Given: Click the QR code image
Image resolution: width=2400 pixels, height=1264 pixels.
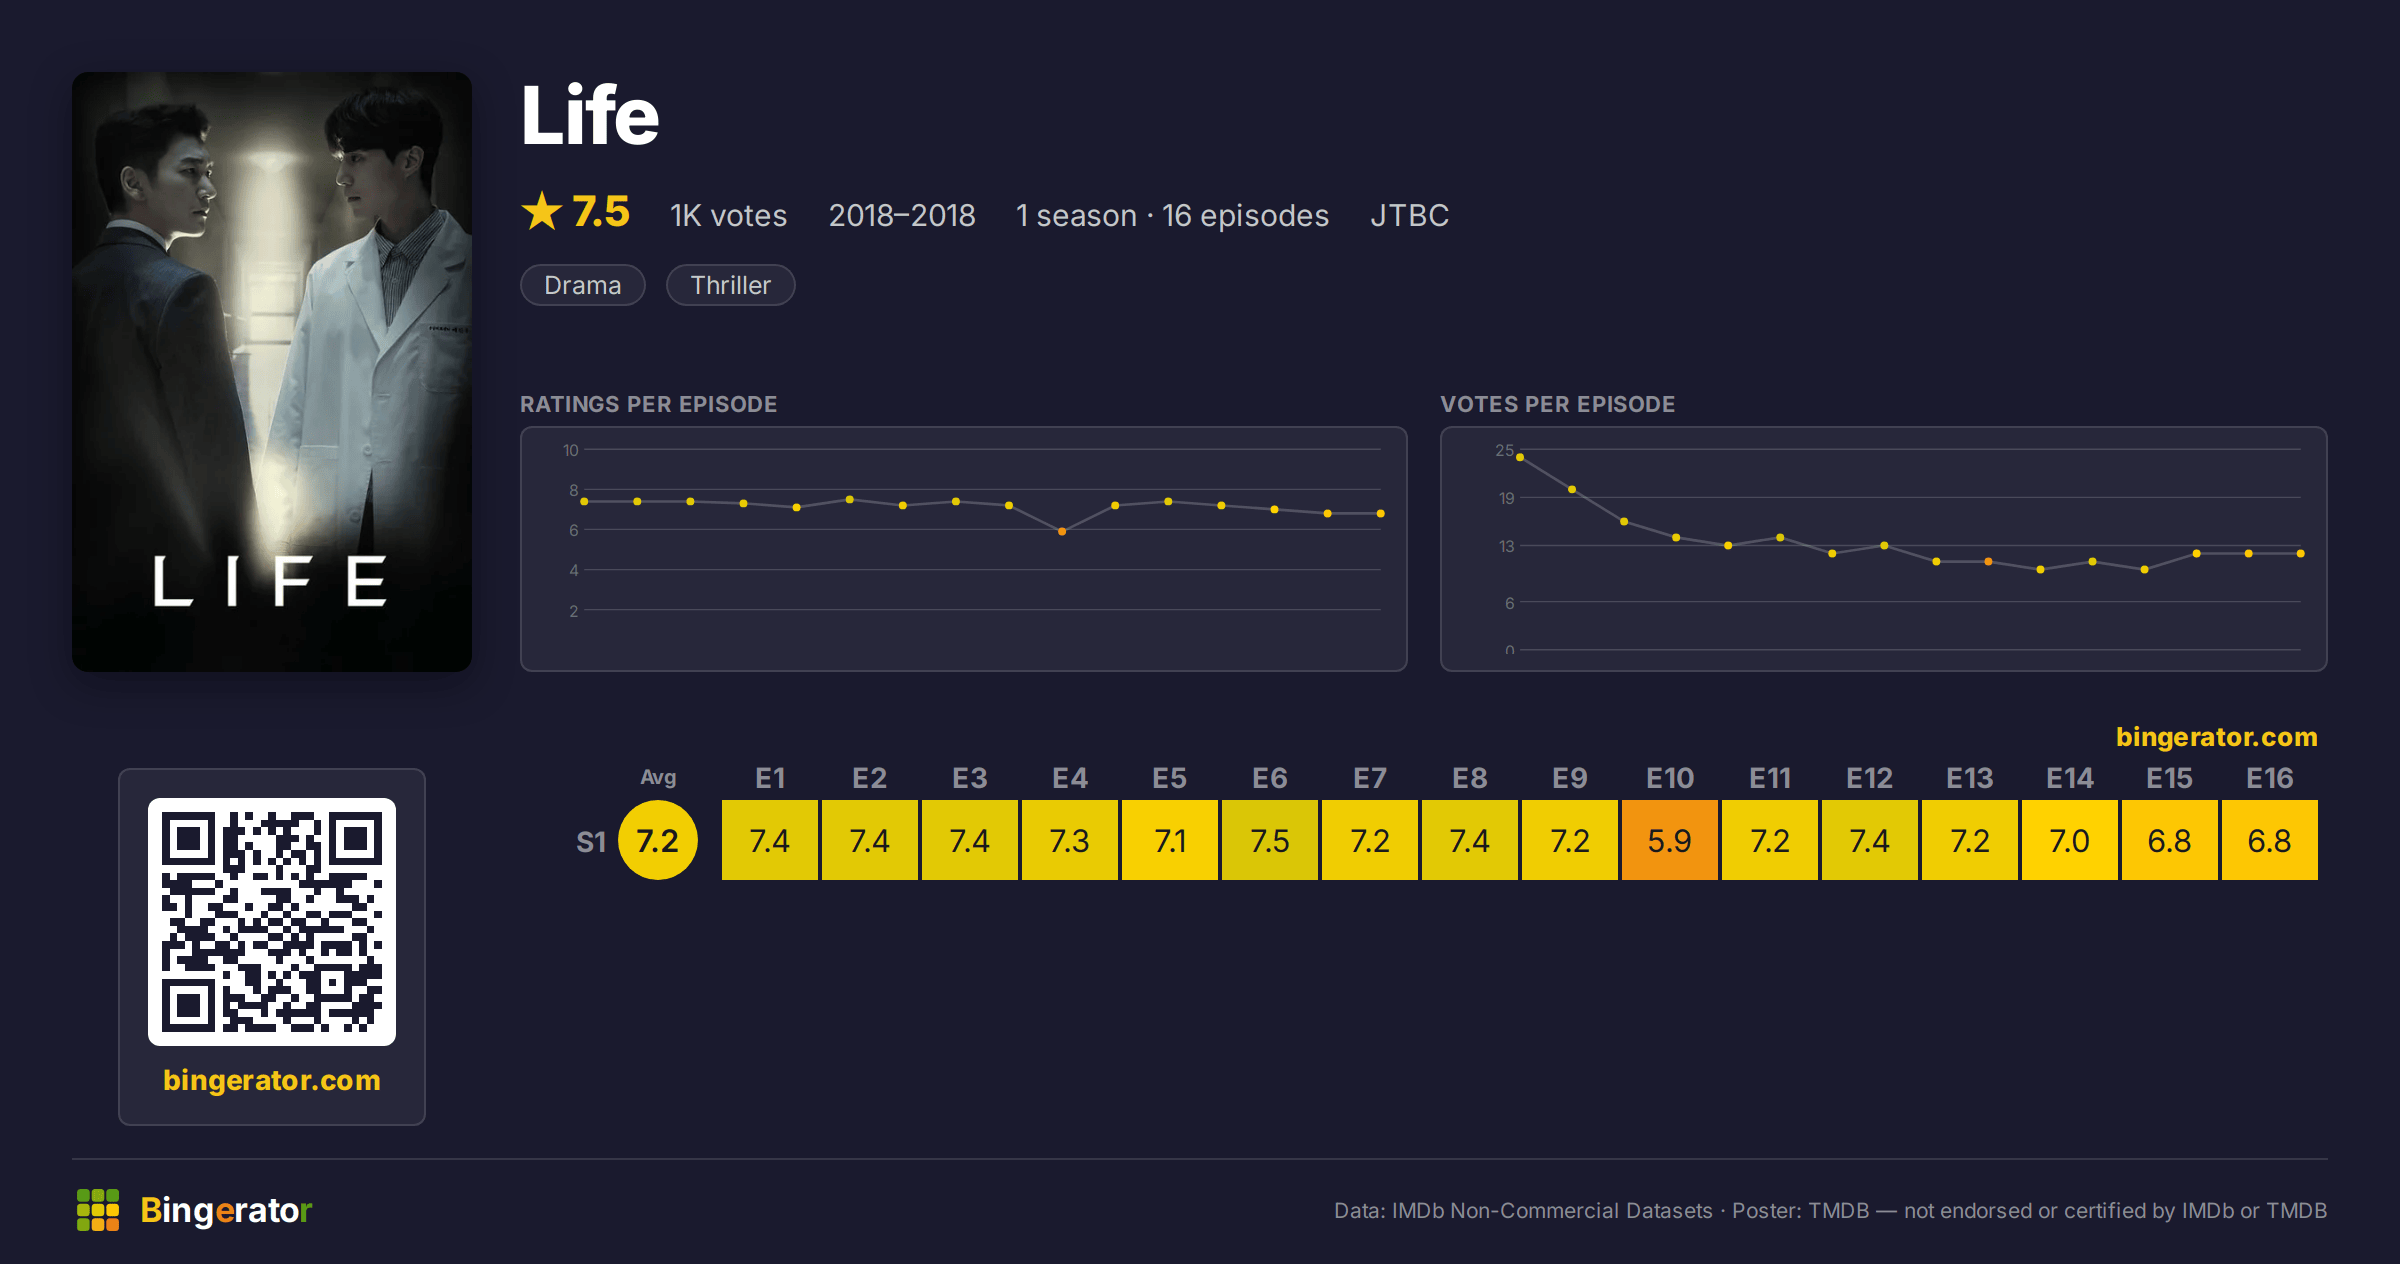Looking at the screenshot, I should pos(272,921).
